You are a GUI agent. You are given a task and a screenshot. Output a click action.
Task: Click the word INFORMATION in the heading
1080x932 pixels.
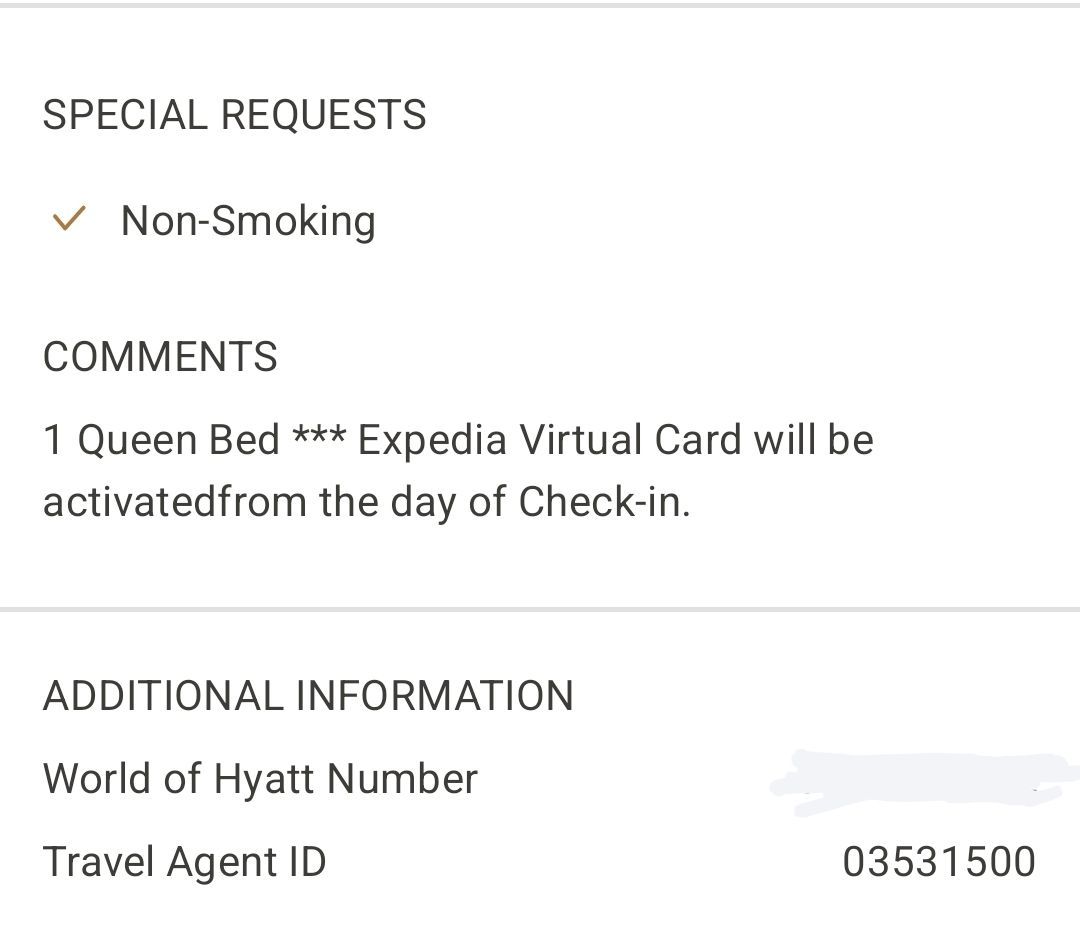[435, 695]
